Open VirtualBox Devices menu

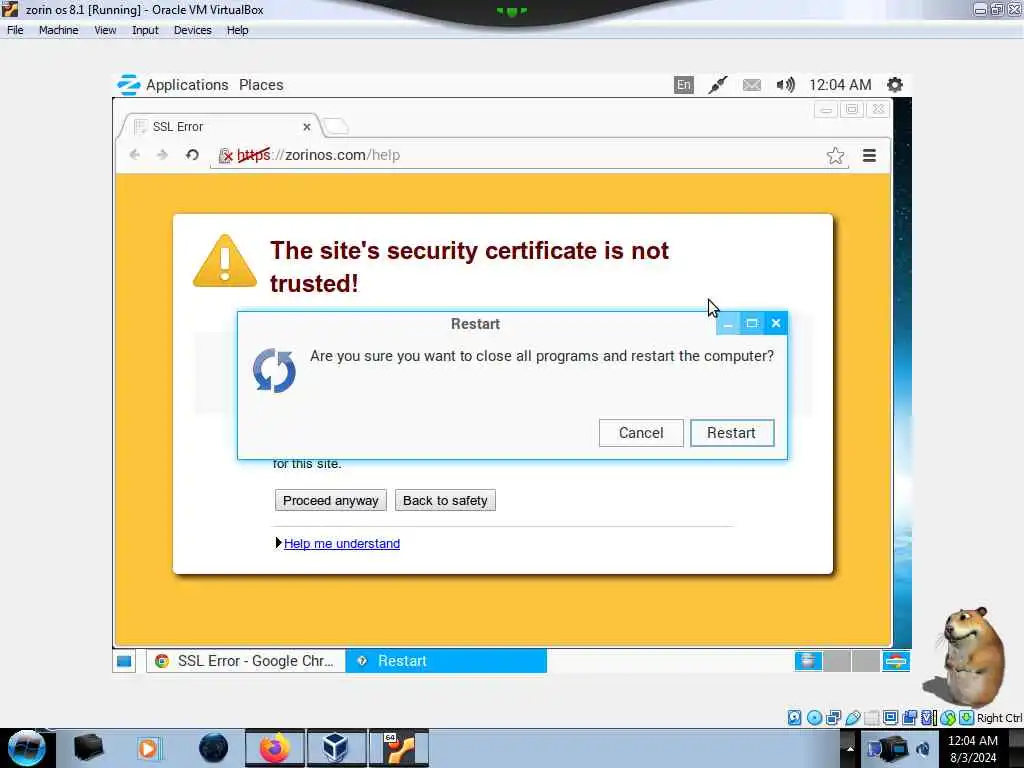(x=193, y=30)
